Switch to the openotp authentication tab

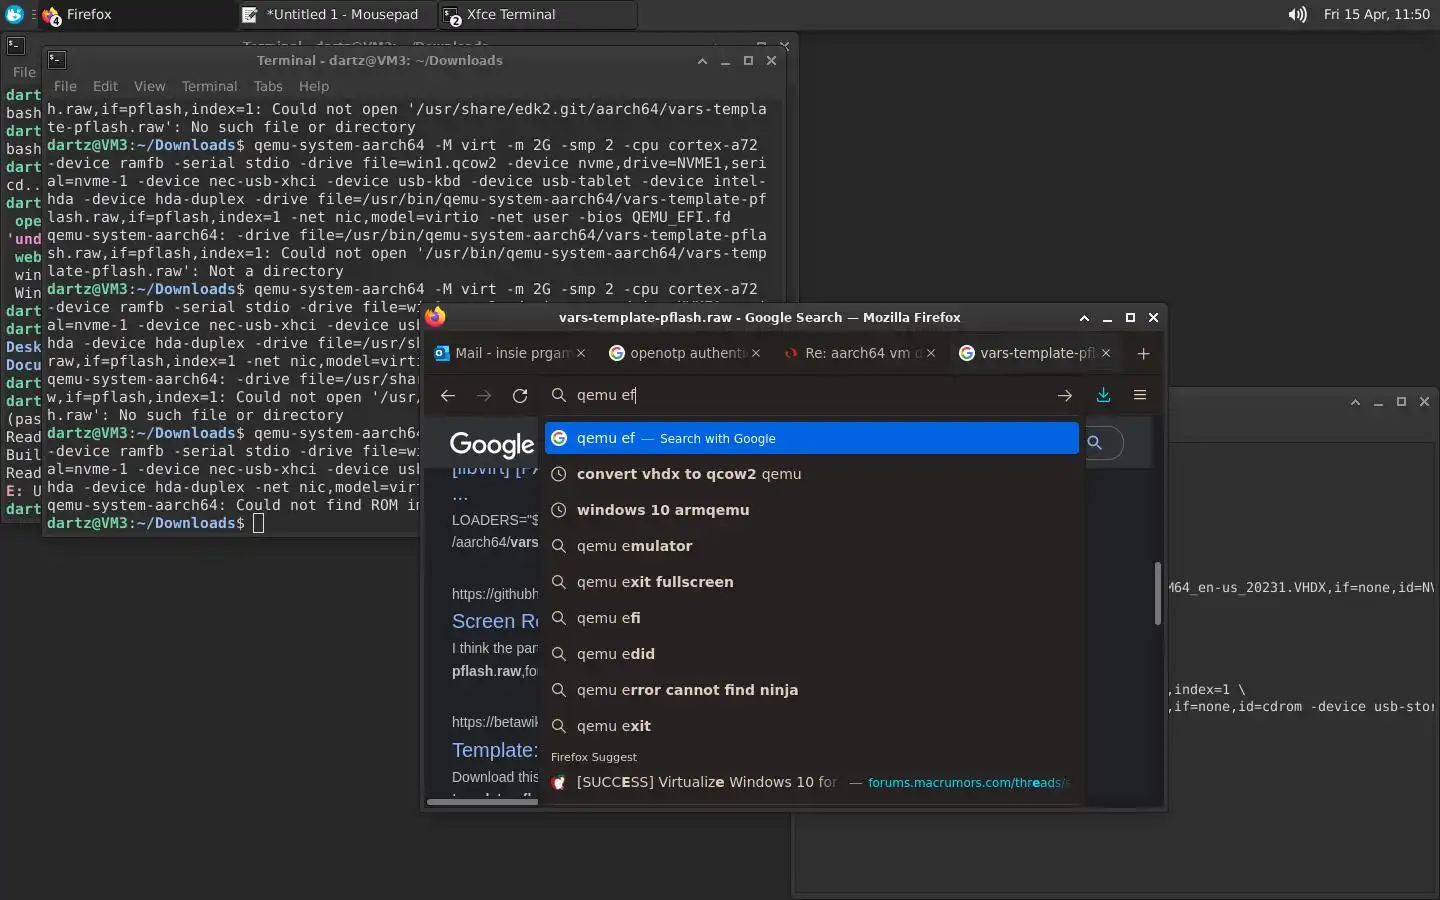point(686,353)
